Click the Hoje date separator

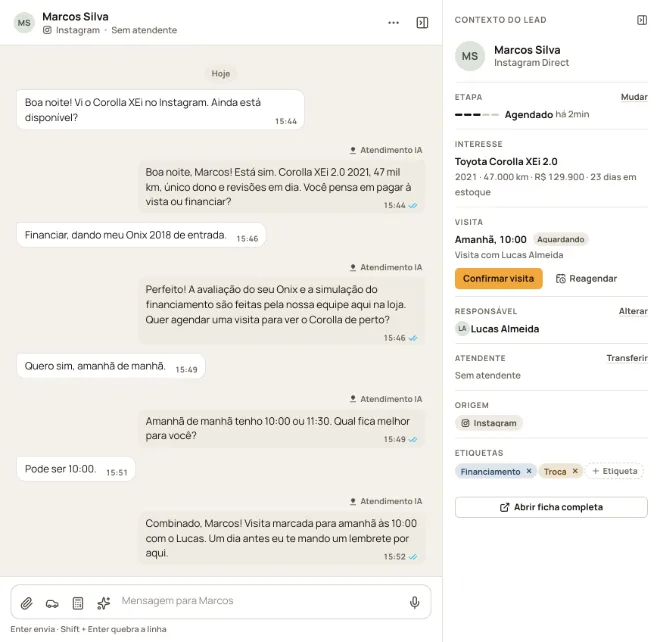coord(221,74)
